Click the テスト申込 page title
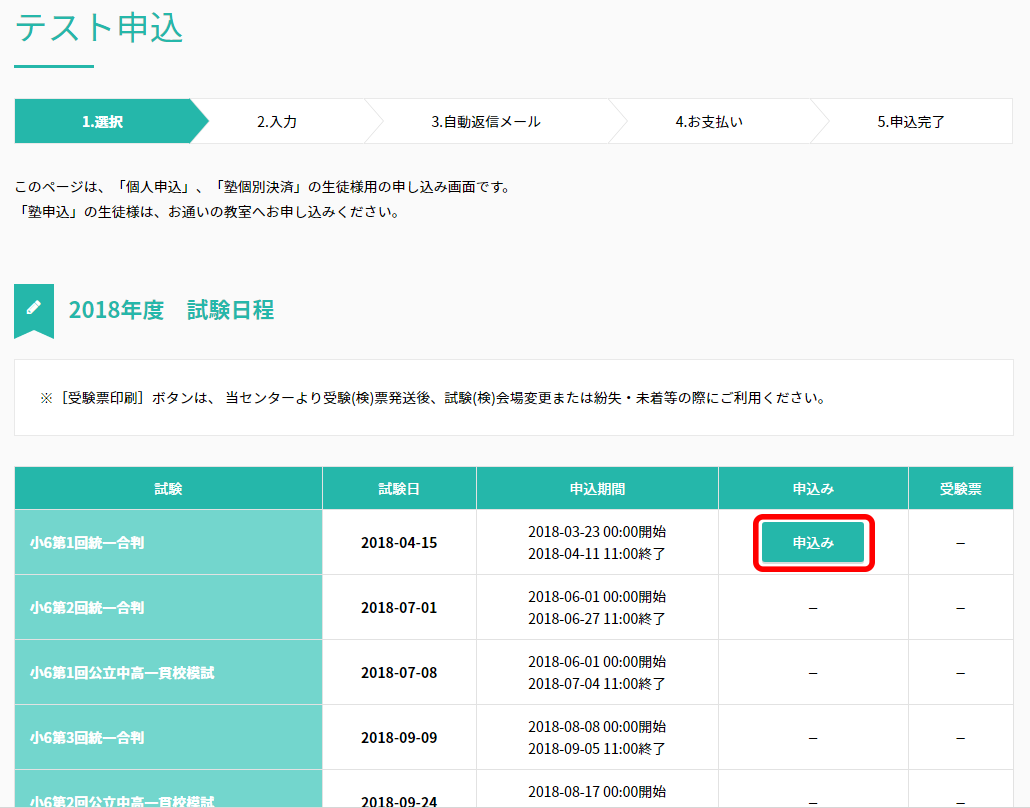 [x=99, y=29]
